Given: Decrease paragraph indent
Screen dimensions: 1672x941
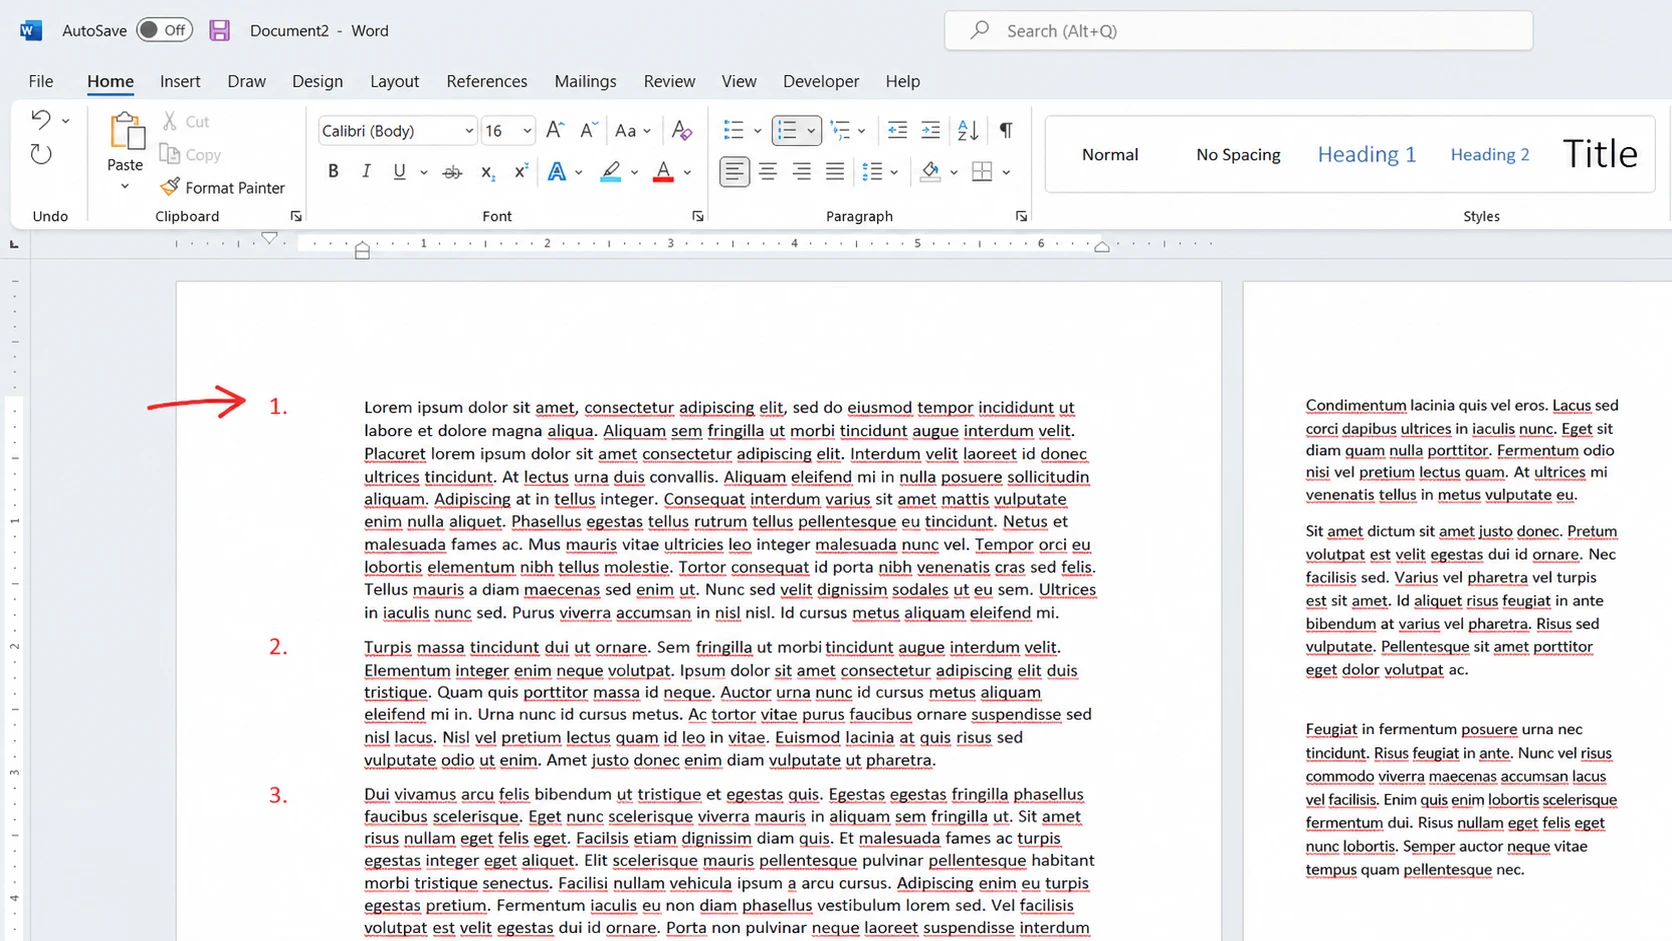Looking at the screenshot, I should 897,130.
